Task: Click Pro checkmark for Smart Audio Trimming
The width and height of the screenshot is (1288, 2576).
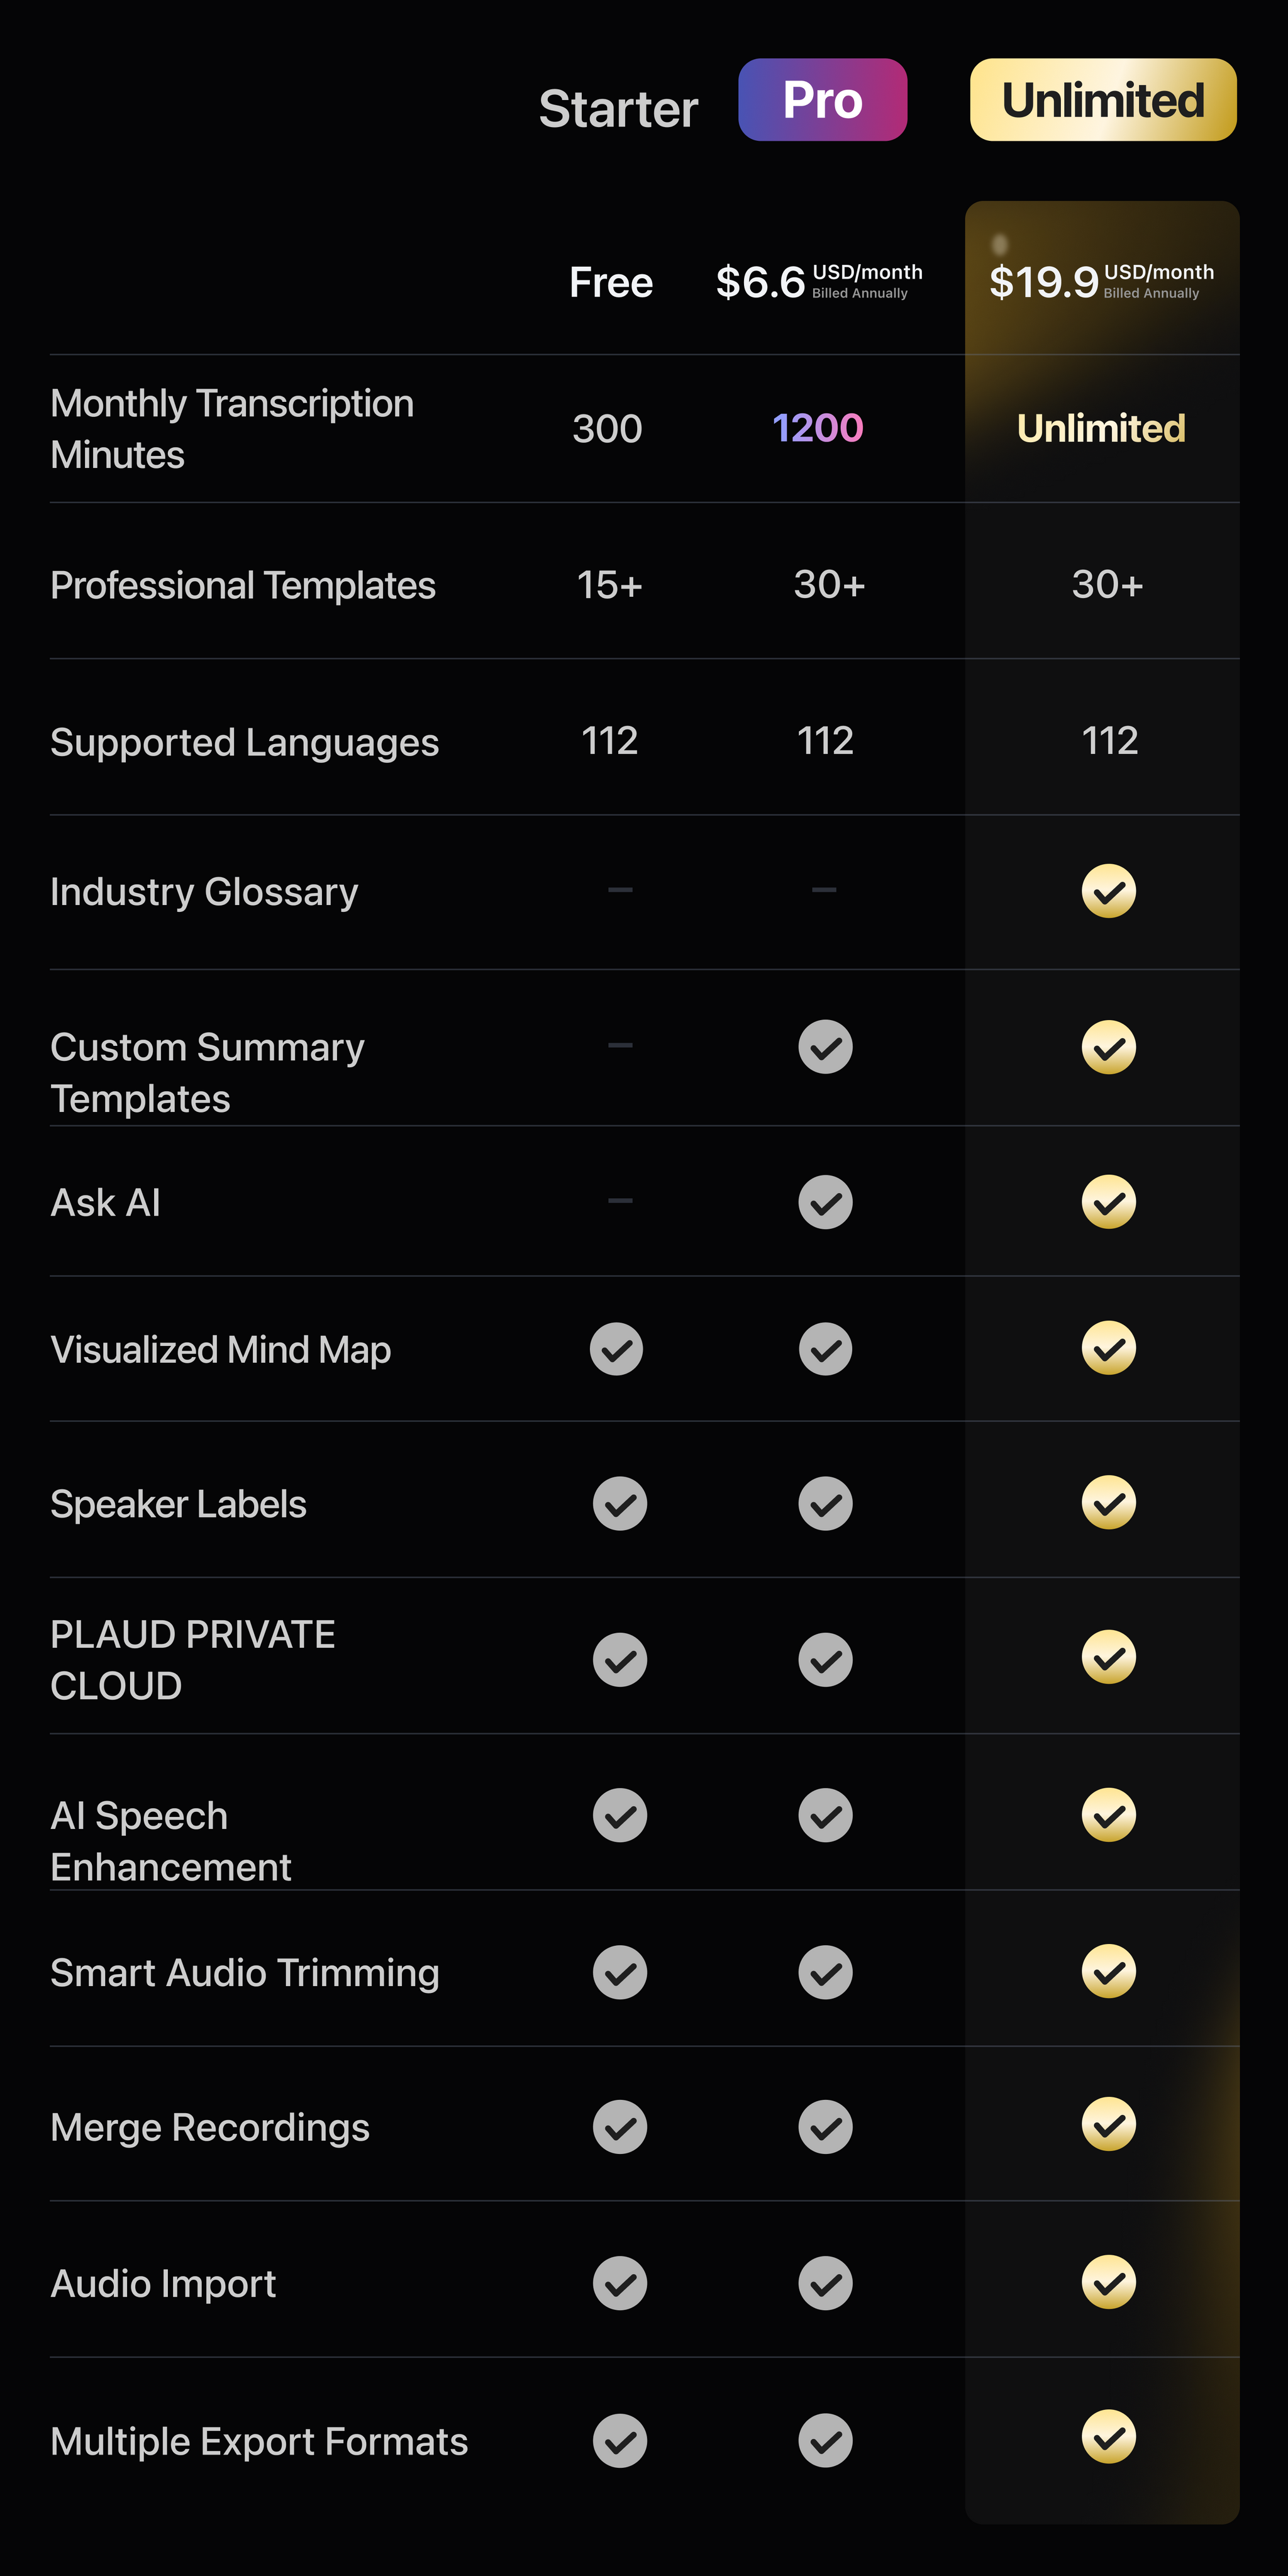Action: pyautogui.click(x=825, y=1972)
